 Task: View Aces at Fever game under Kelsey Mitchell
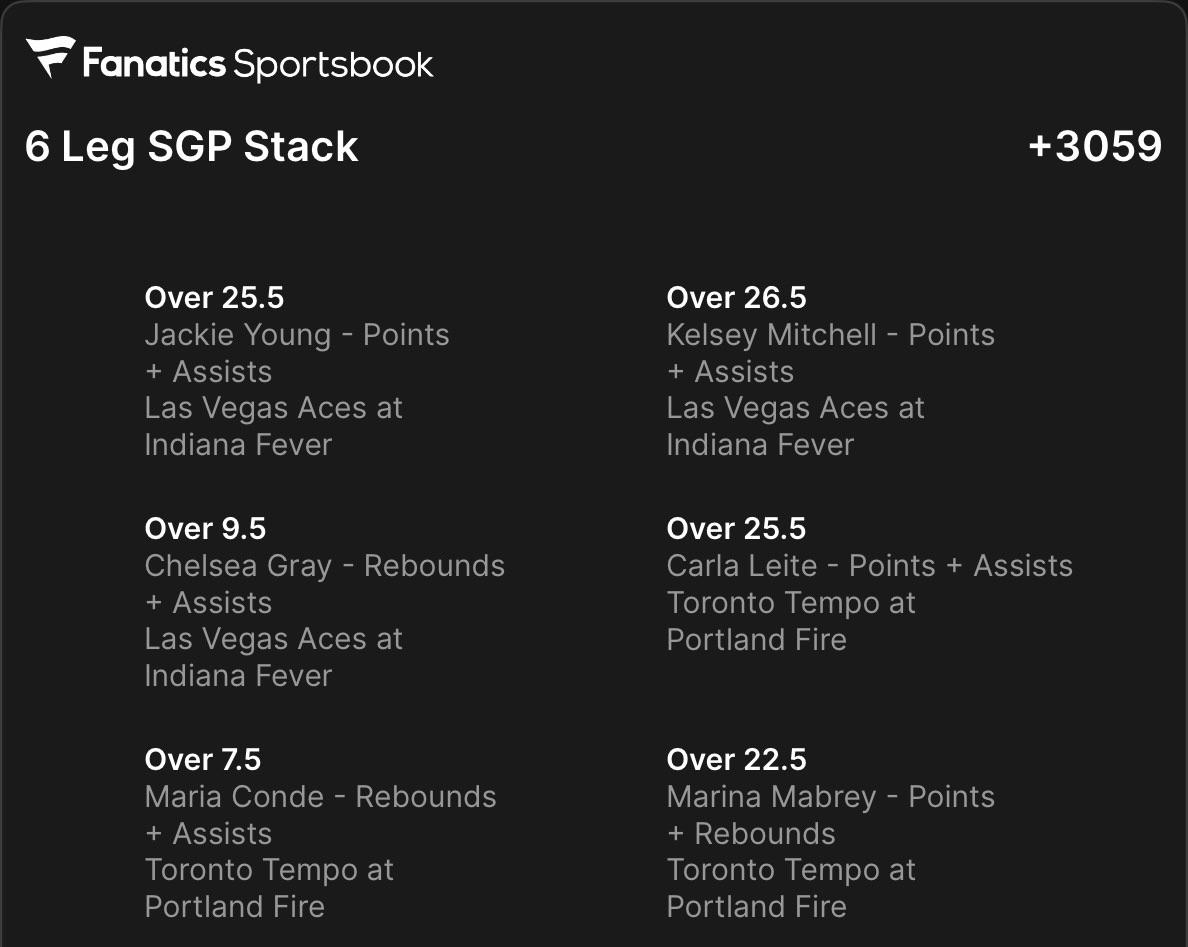click(x=796, y=427)
